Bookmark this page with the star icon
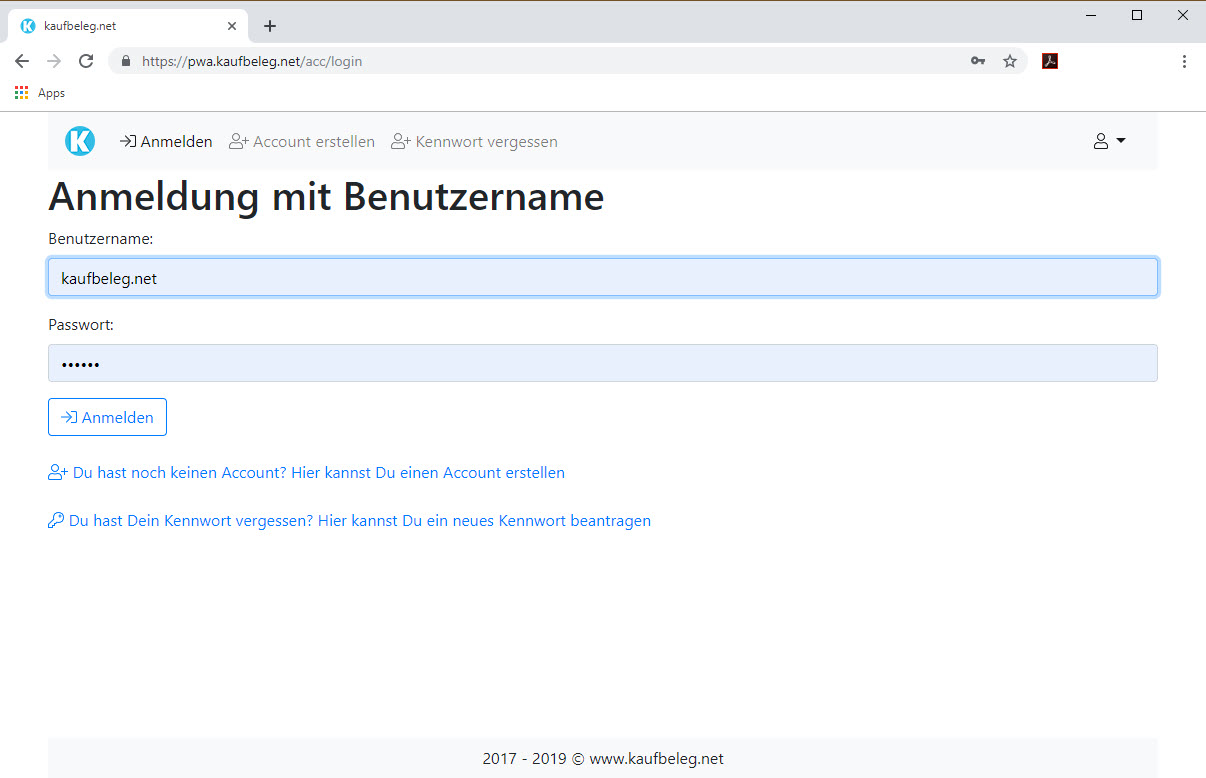This screenshot has height=778, width=1206. click(x=1010, y=61)
